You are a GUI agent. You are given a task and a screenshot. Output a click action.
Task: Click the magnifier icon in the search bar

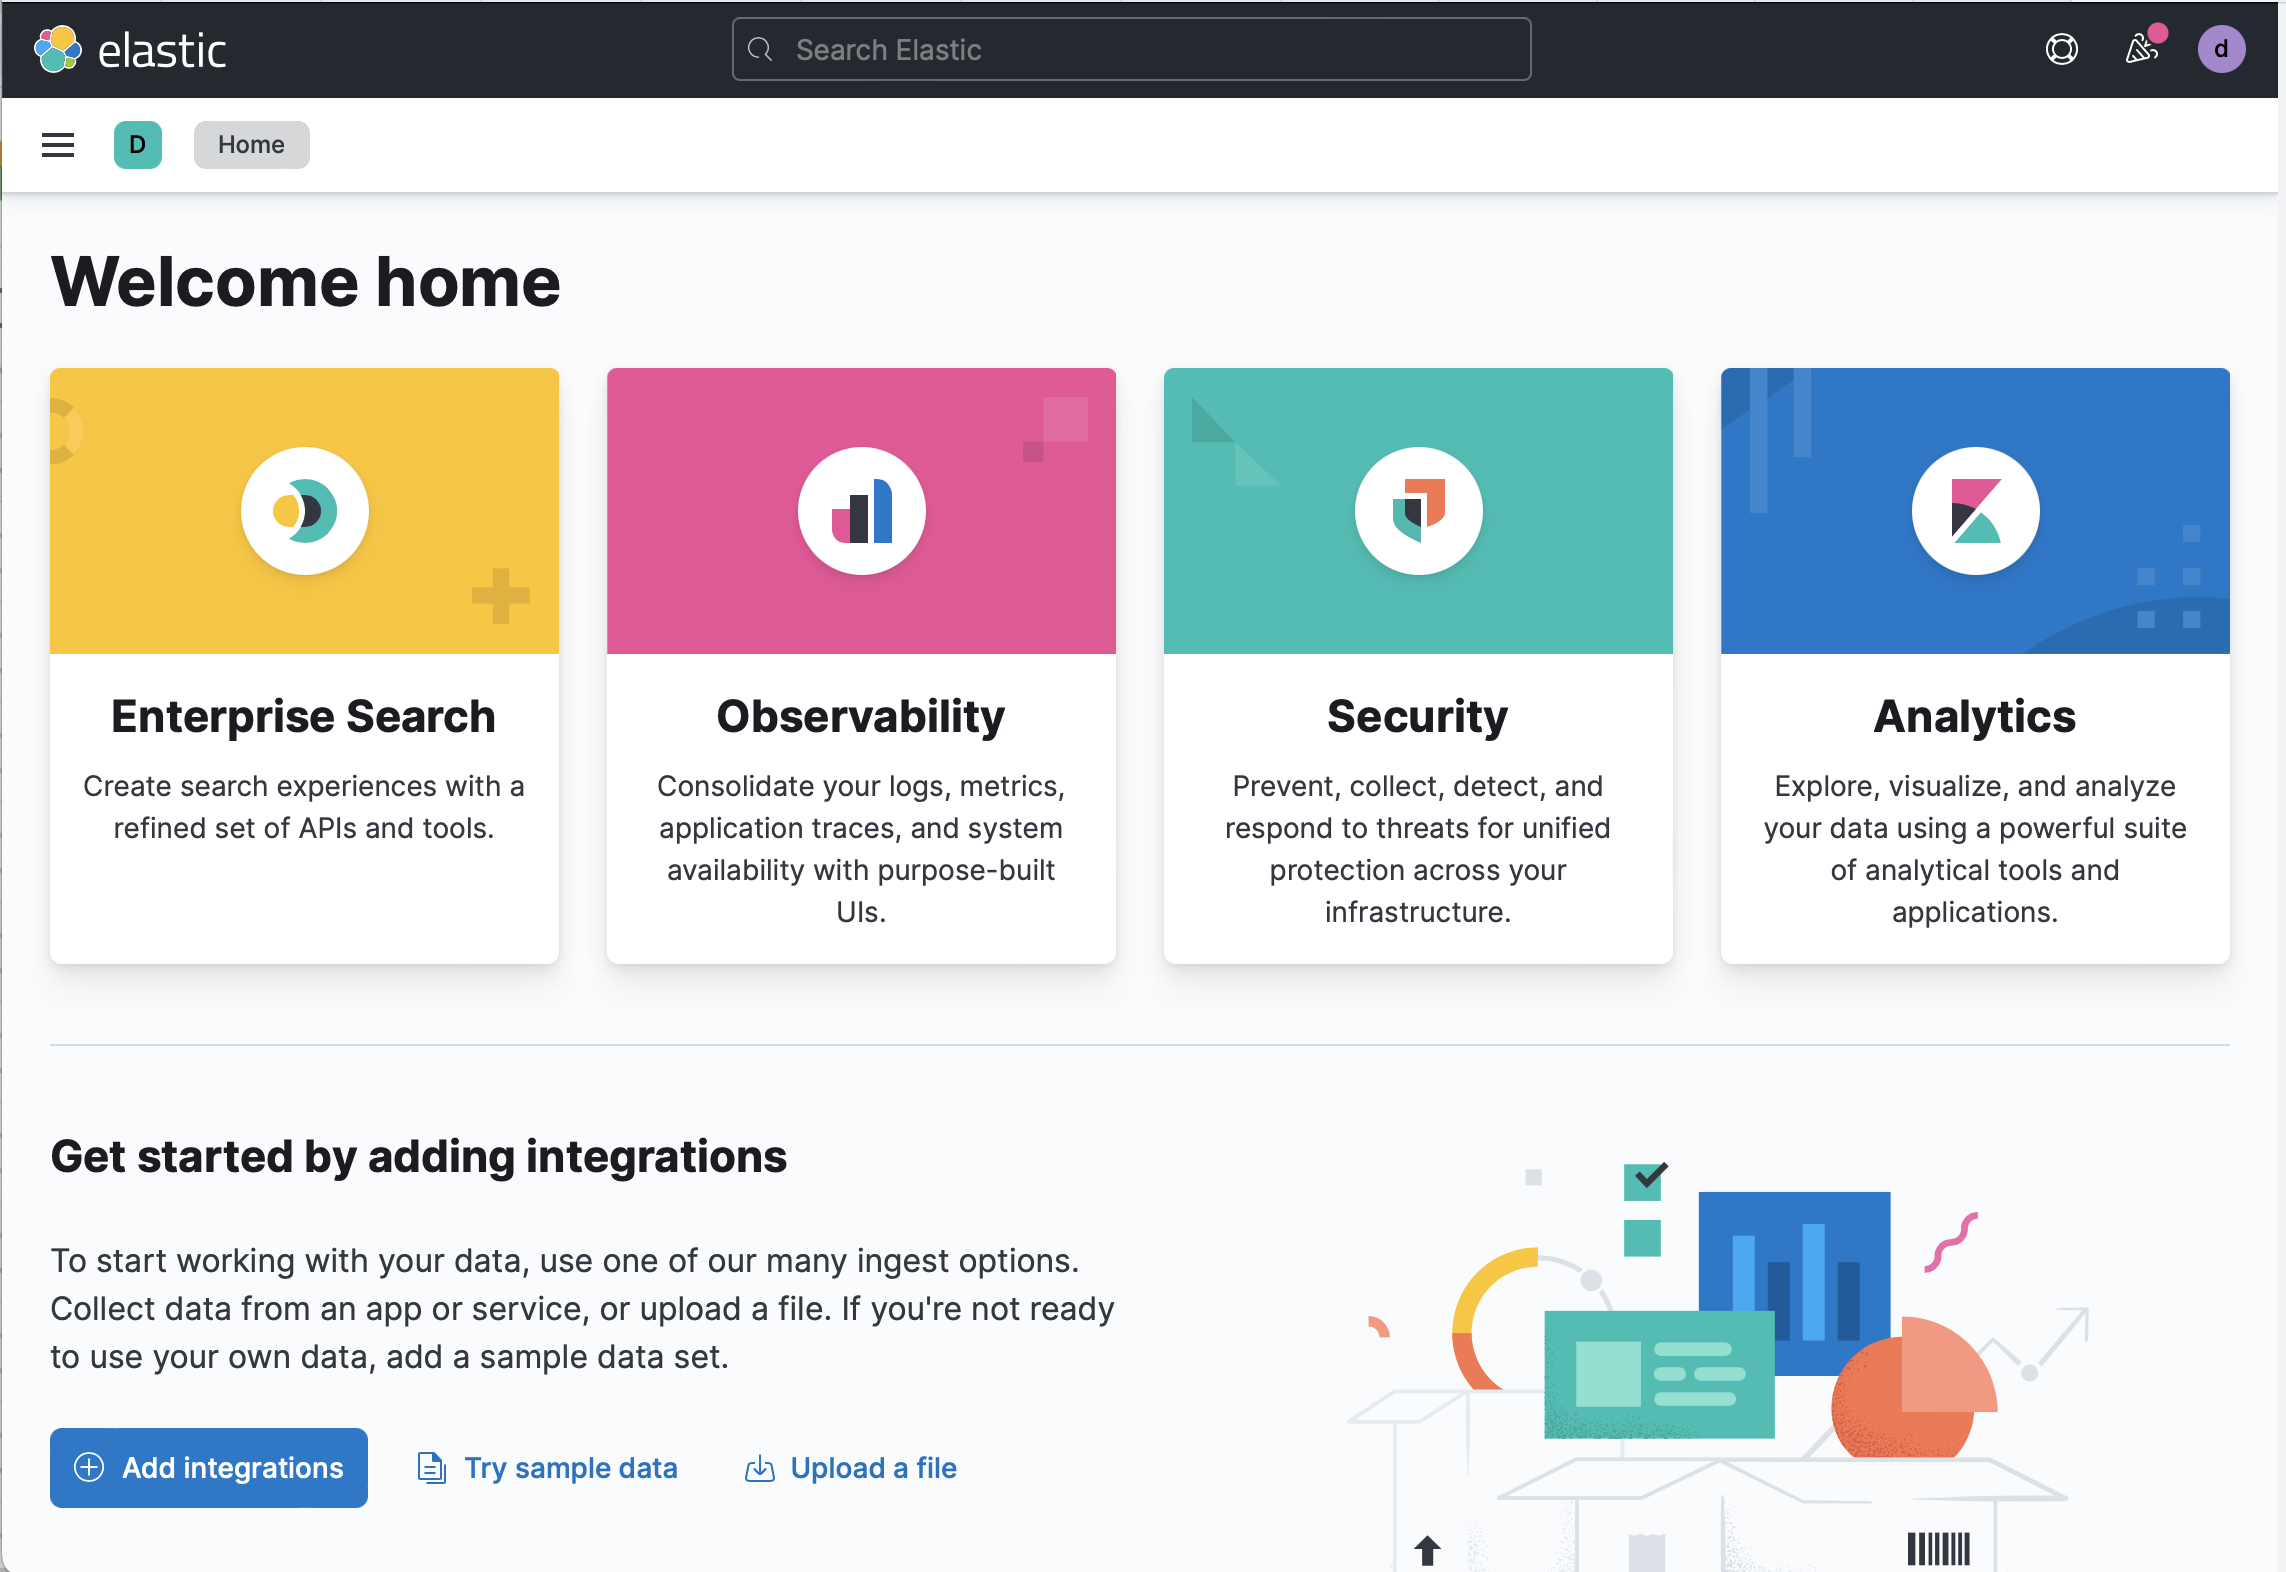pos(760,49)
